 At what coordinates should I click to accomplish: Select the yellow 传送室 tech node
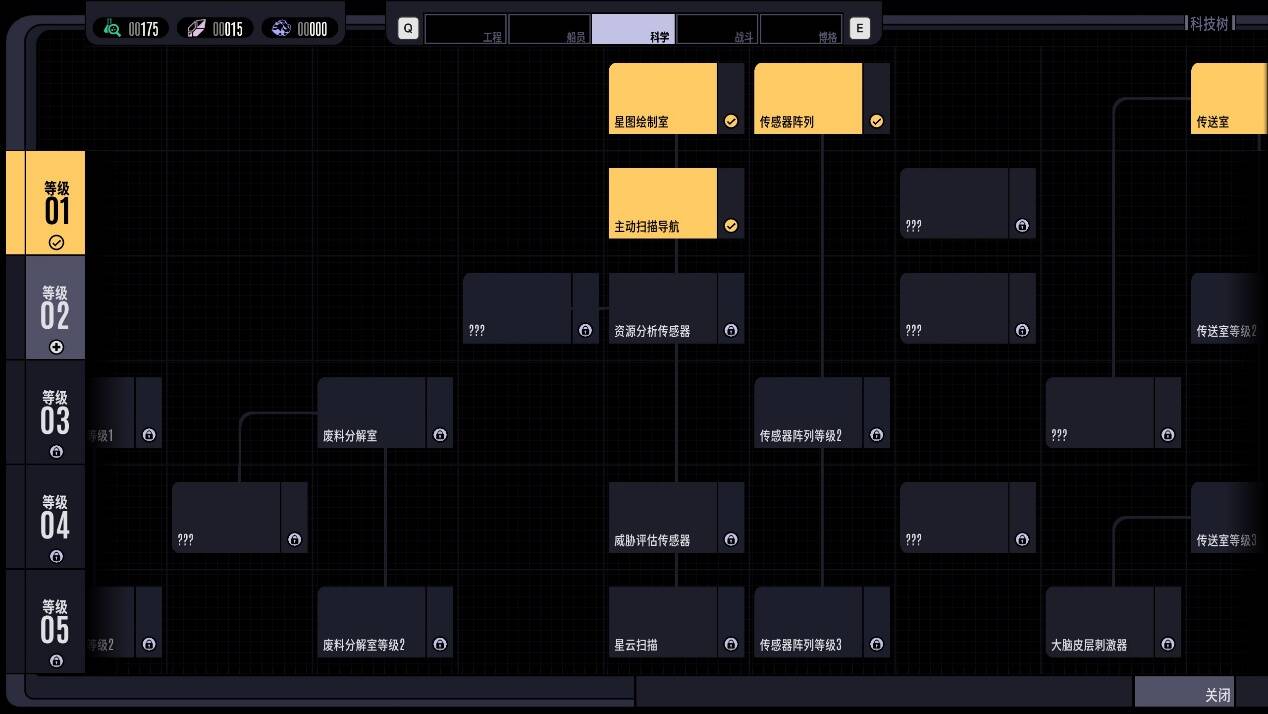[1228, 99]
